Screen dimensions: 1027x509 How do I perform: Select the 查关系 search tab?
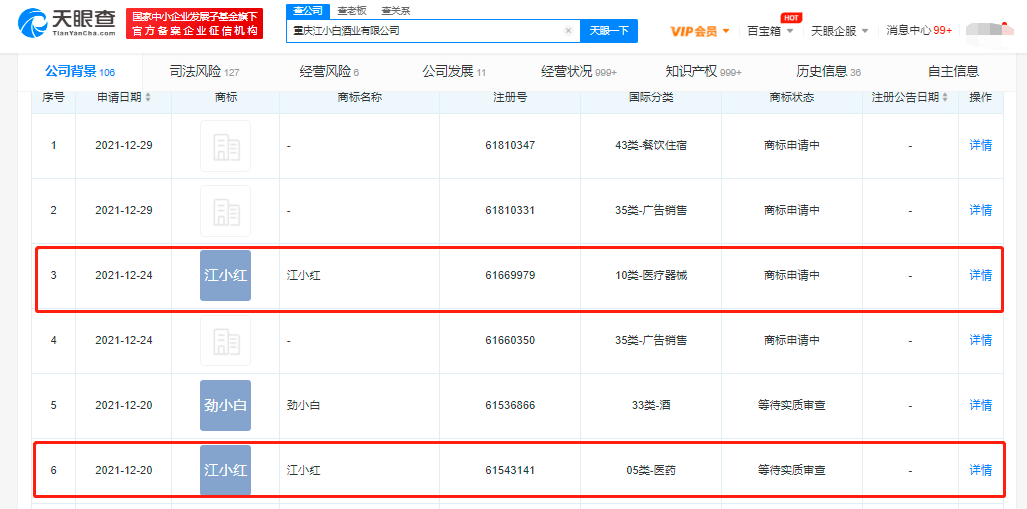pyautogui.click(x=396, y=10)
